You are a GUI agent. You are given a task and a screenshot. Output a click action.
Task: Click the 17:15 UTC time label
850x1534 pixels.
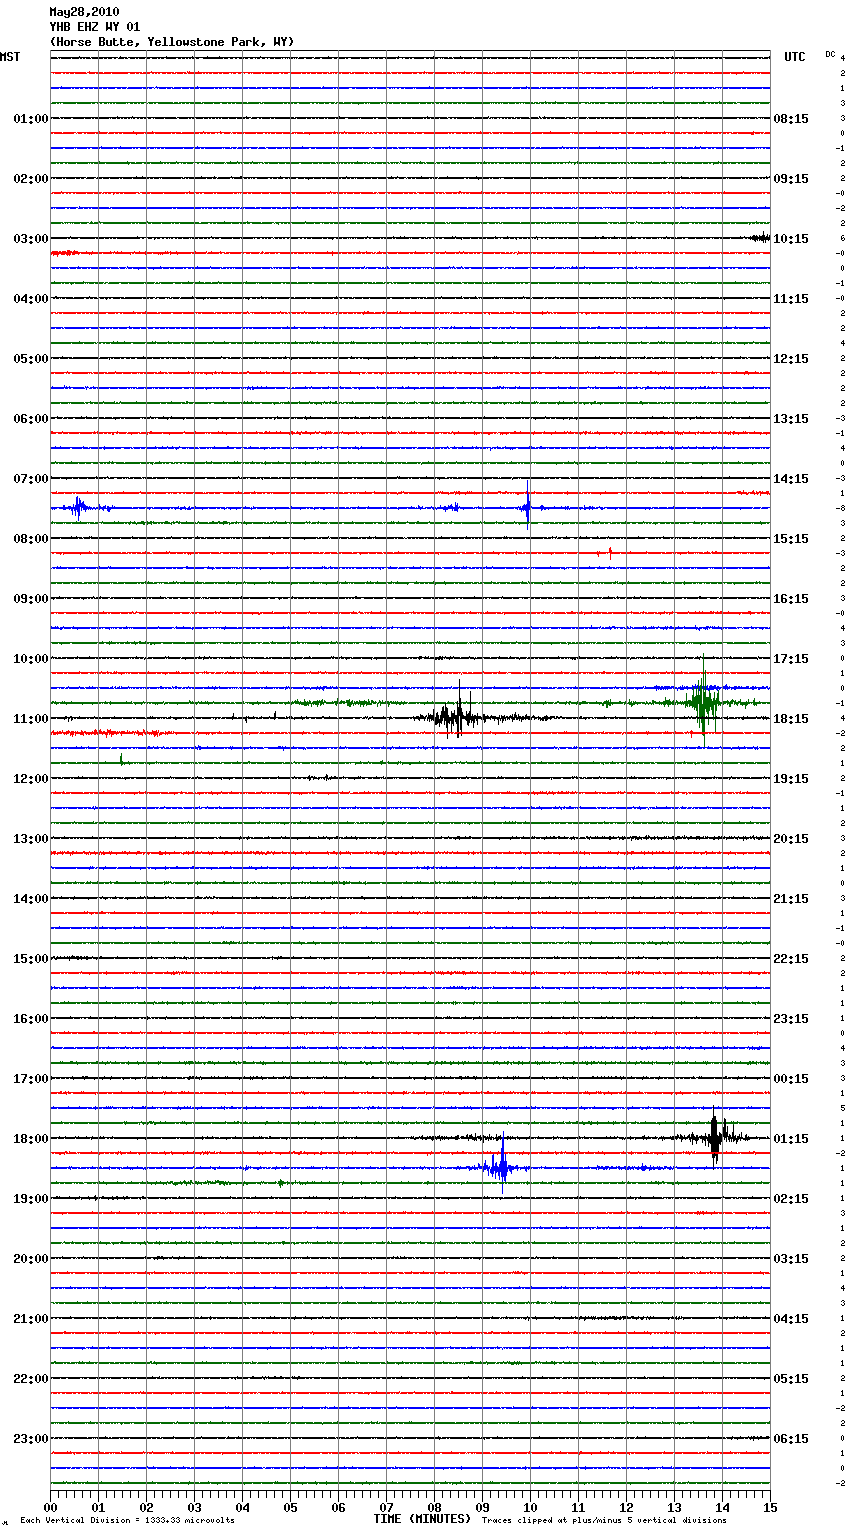pyautogui.click(x=791, y=659)
